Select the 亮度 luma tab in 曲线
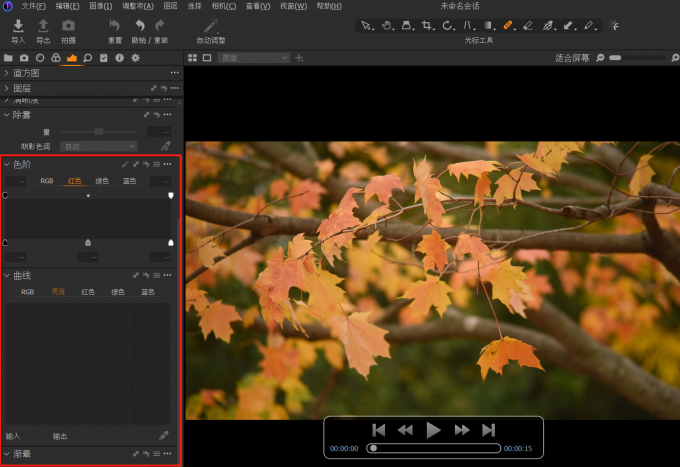This screenshot has height=467, width=680. click(58, 292)
